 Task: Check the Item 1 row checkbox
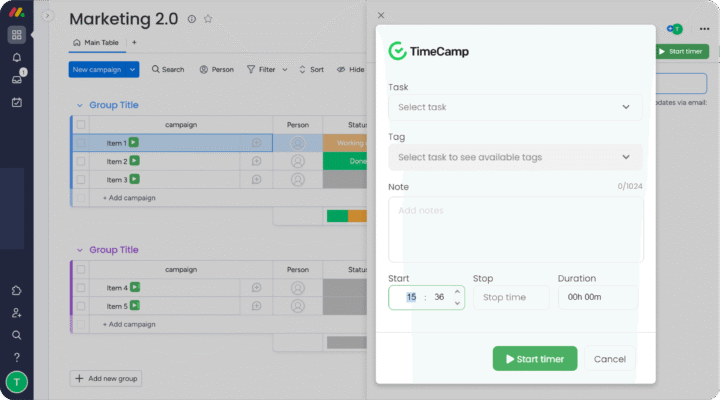click(81, 143)
